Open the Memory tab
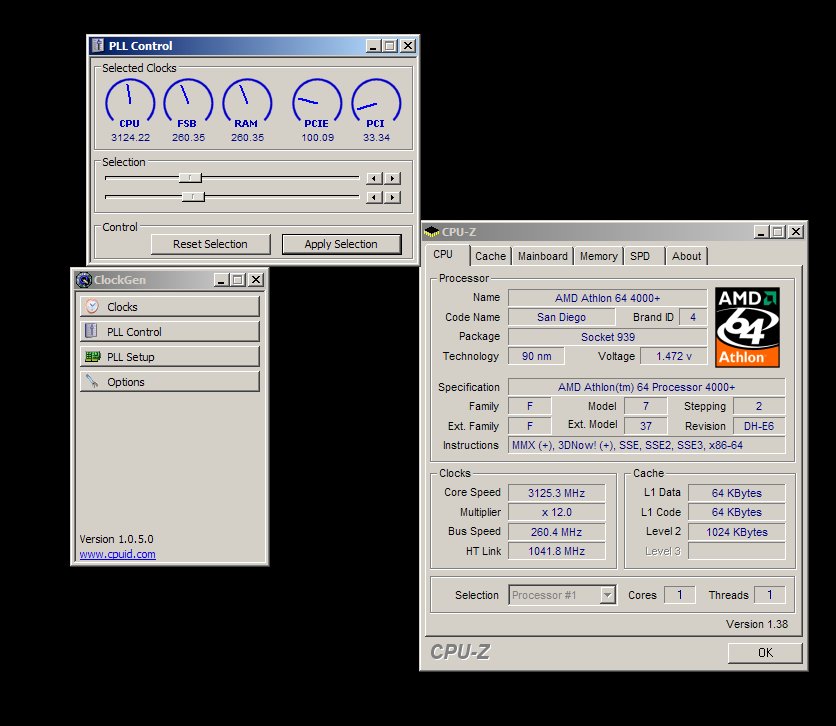 [x=598, y=256]
